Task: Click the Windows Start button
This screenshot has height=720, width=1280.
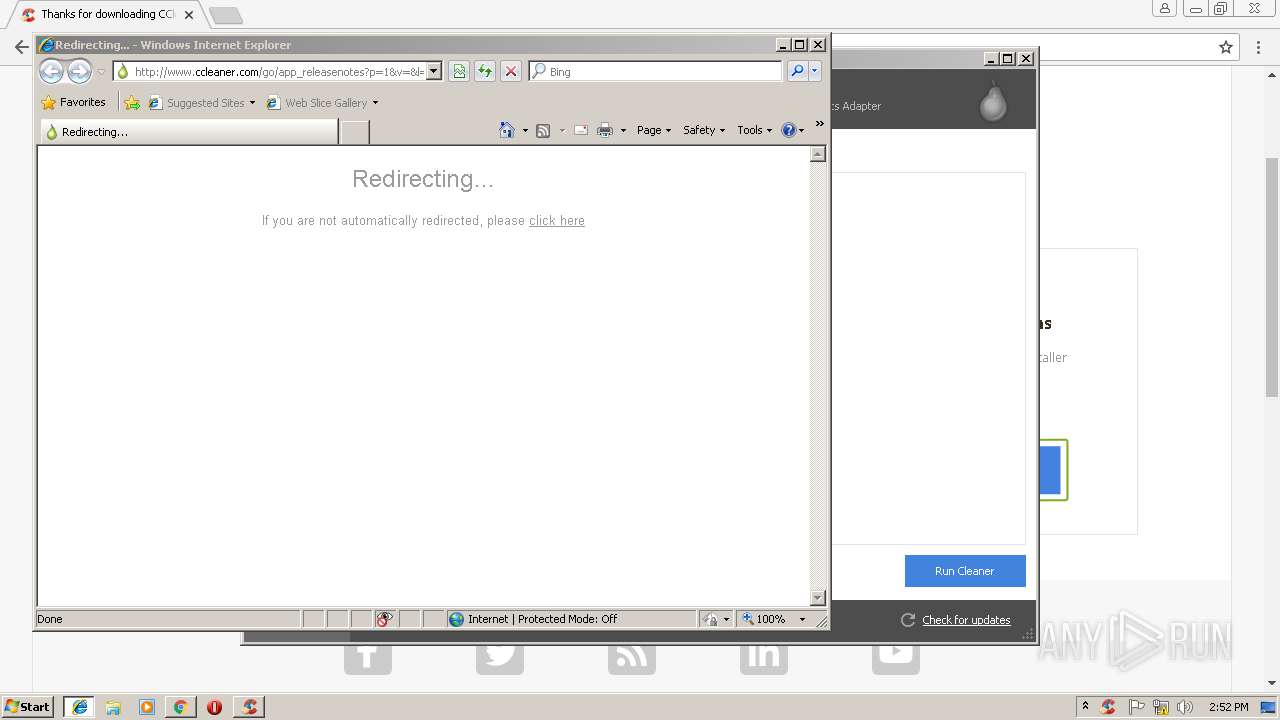Action: point(27,706)
